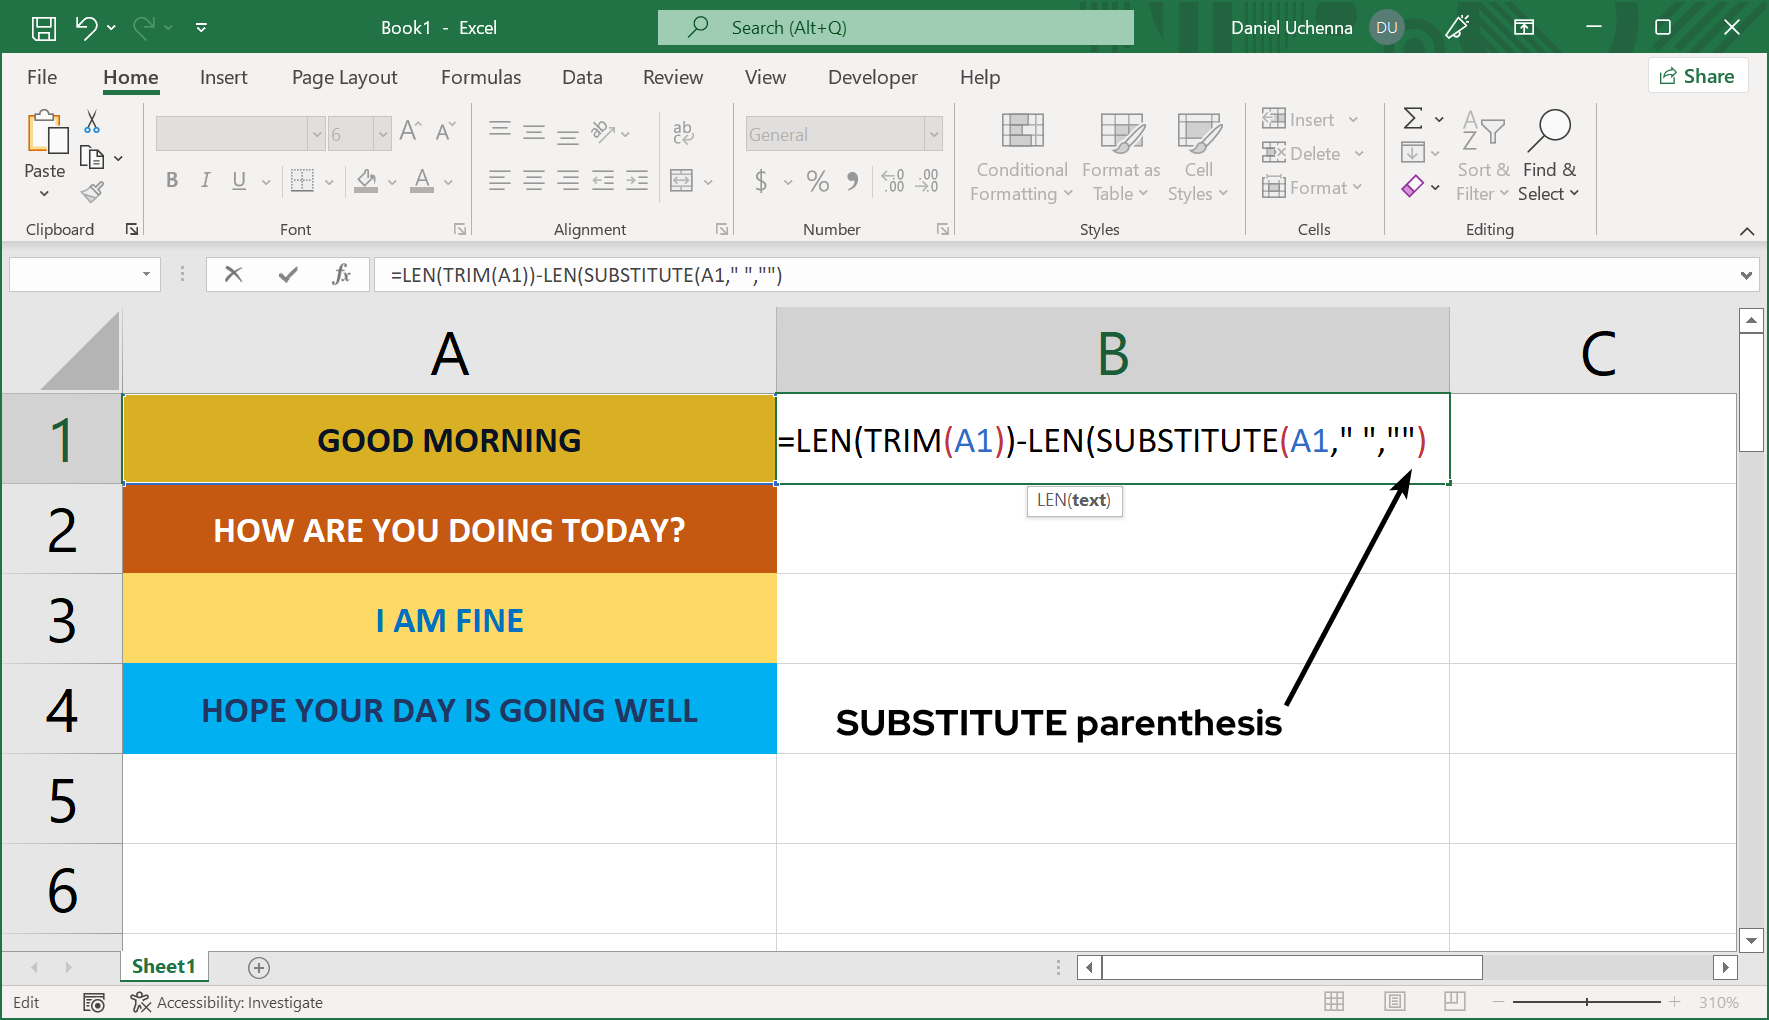Screen dimensions: 1769x1020
Task: Select the Format Painter tool
Action: pyautogui.click(x=93, y=191)
